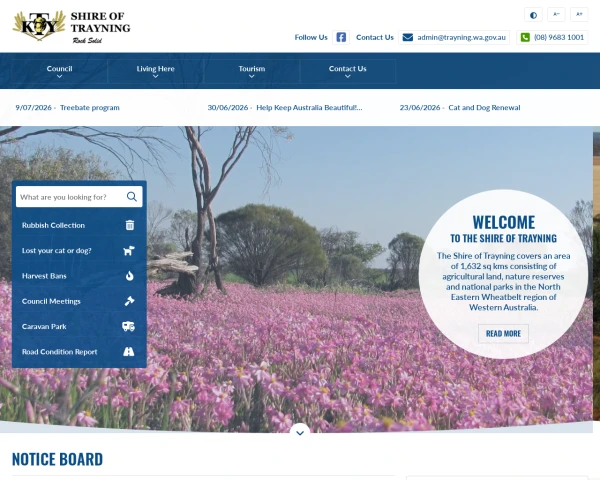
Task: Increase font size with A+ button
Action: click(579, 15)
